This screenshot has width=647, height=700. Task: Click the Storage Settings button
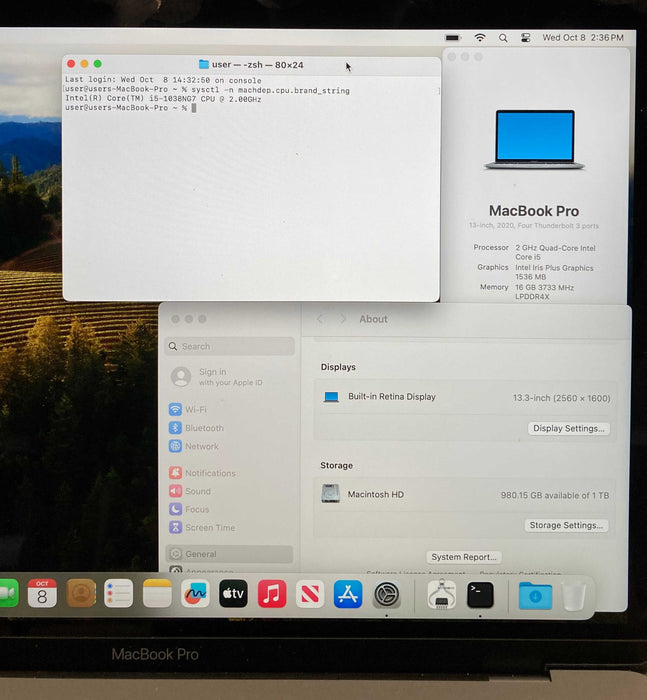tap(566, 525)
